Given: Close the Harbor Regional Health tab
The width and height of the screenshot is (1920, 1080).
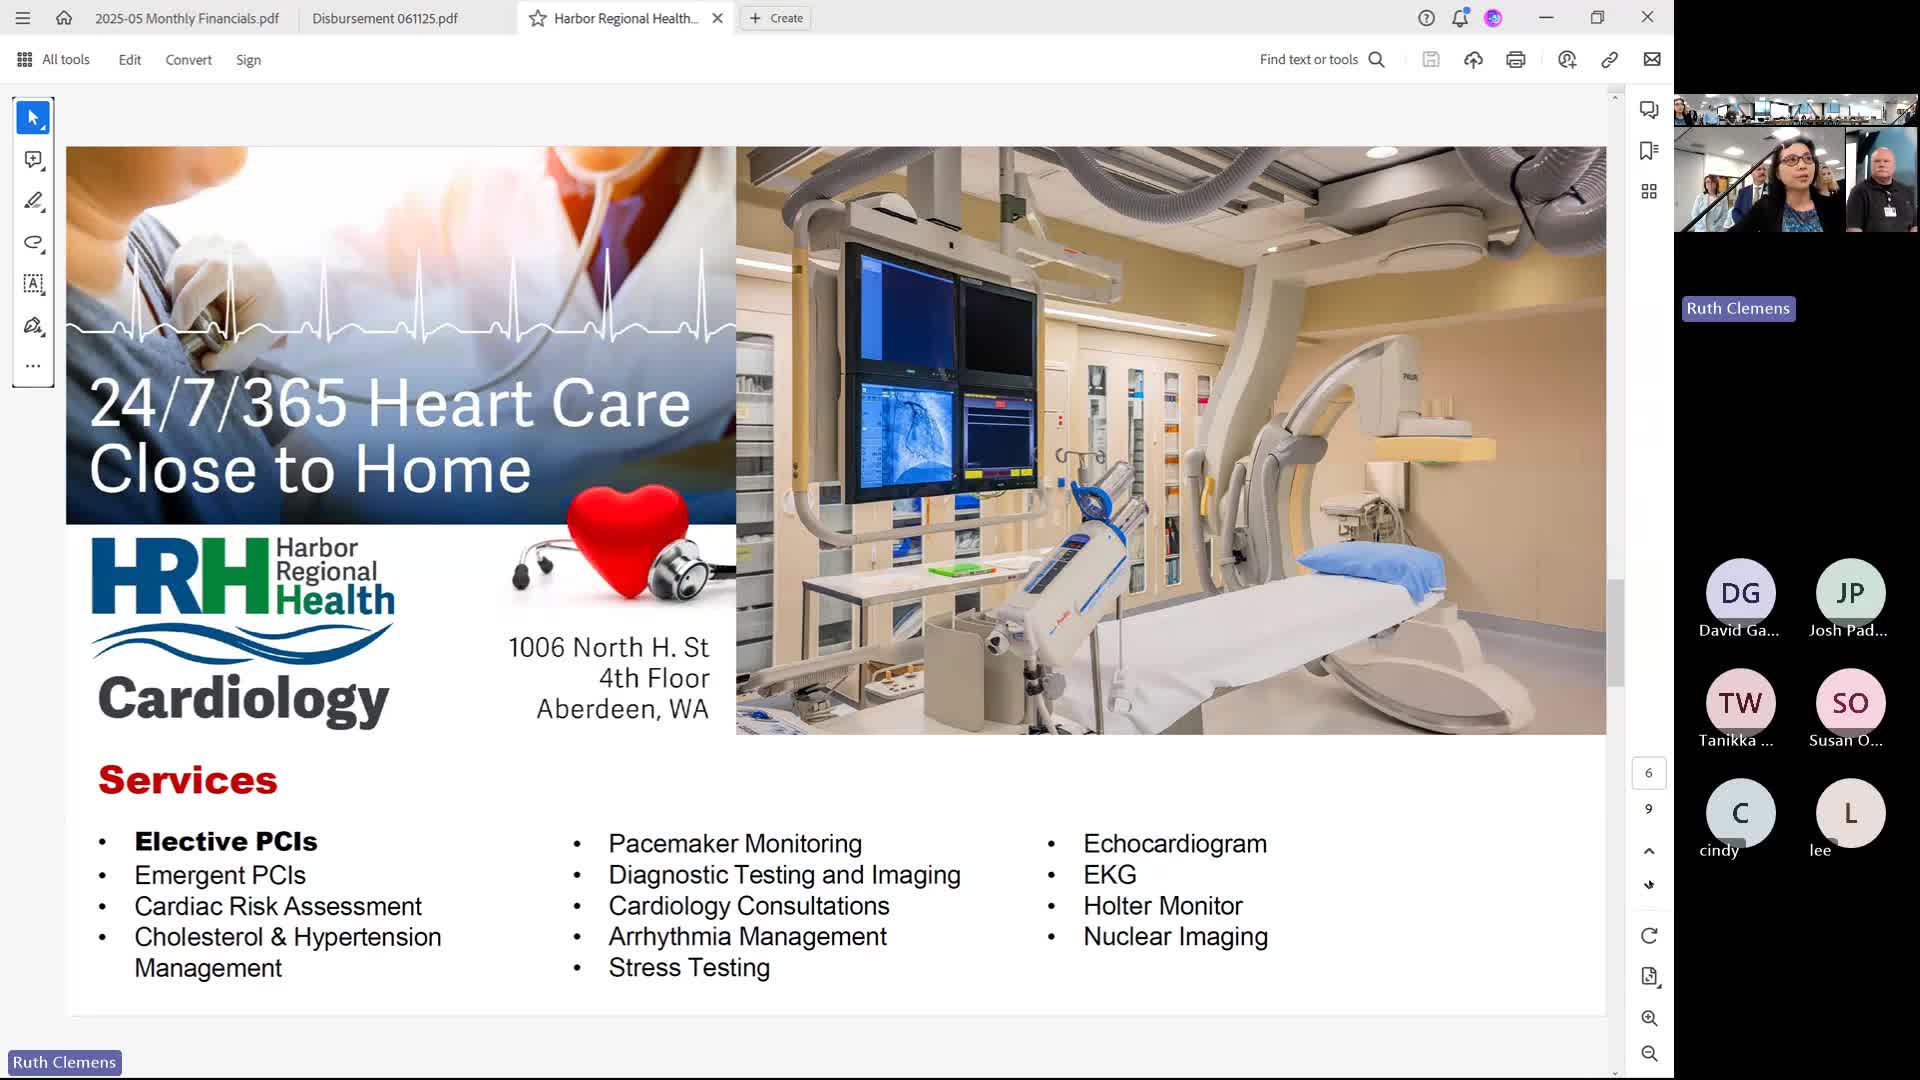Looking at the screenshot, I should click(717, 18).
